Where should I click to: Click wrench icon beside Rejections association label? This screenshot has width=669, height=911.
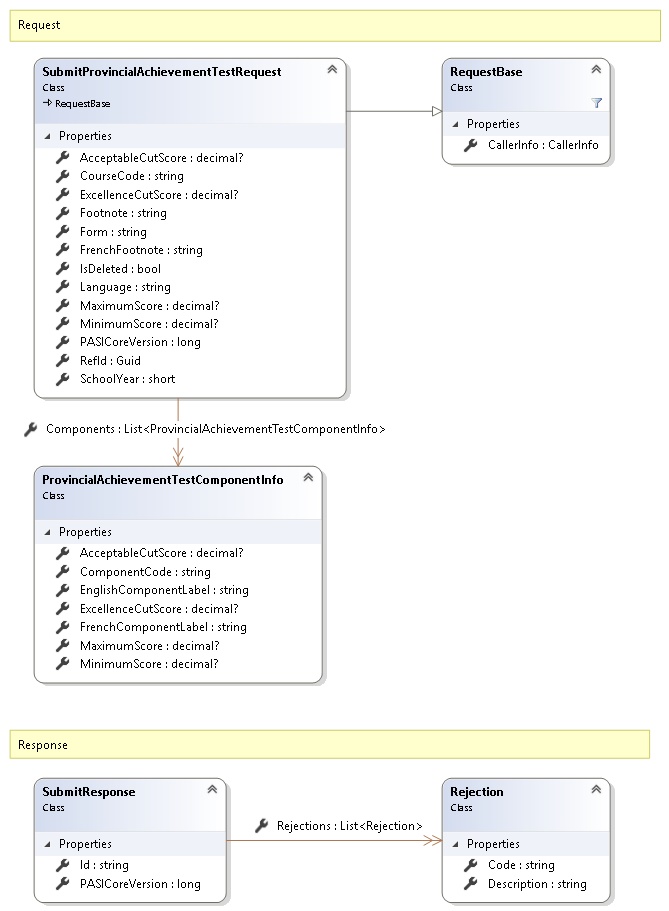[x=261, y=826]
